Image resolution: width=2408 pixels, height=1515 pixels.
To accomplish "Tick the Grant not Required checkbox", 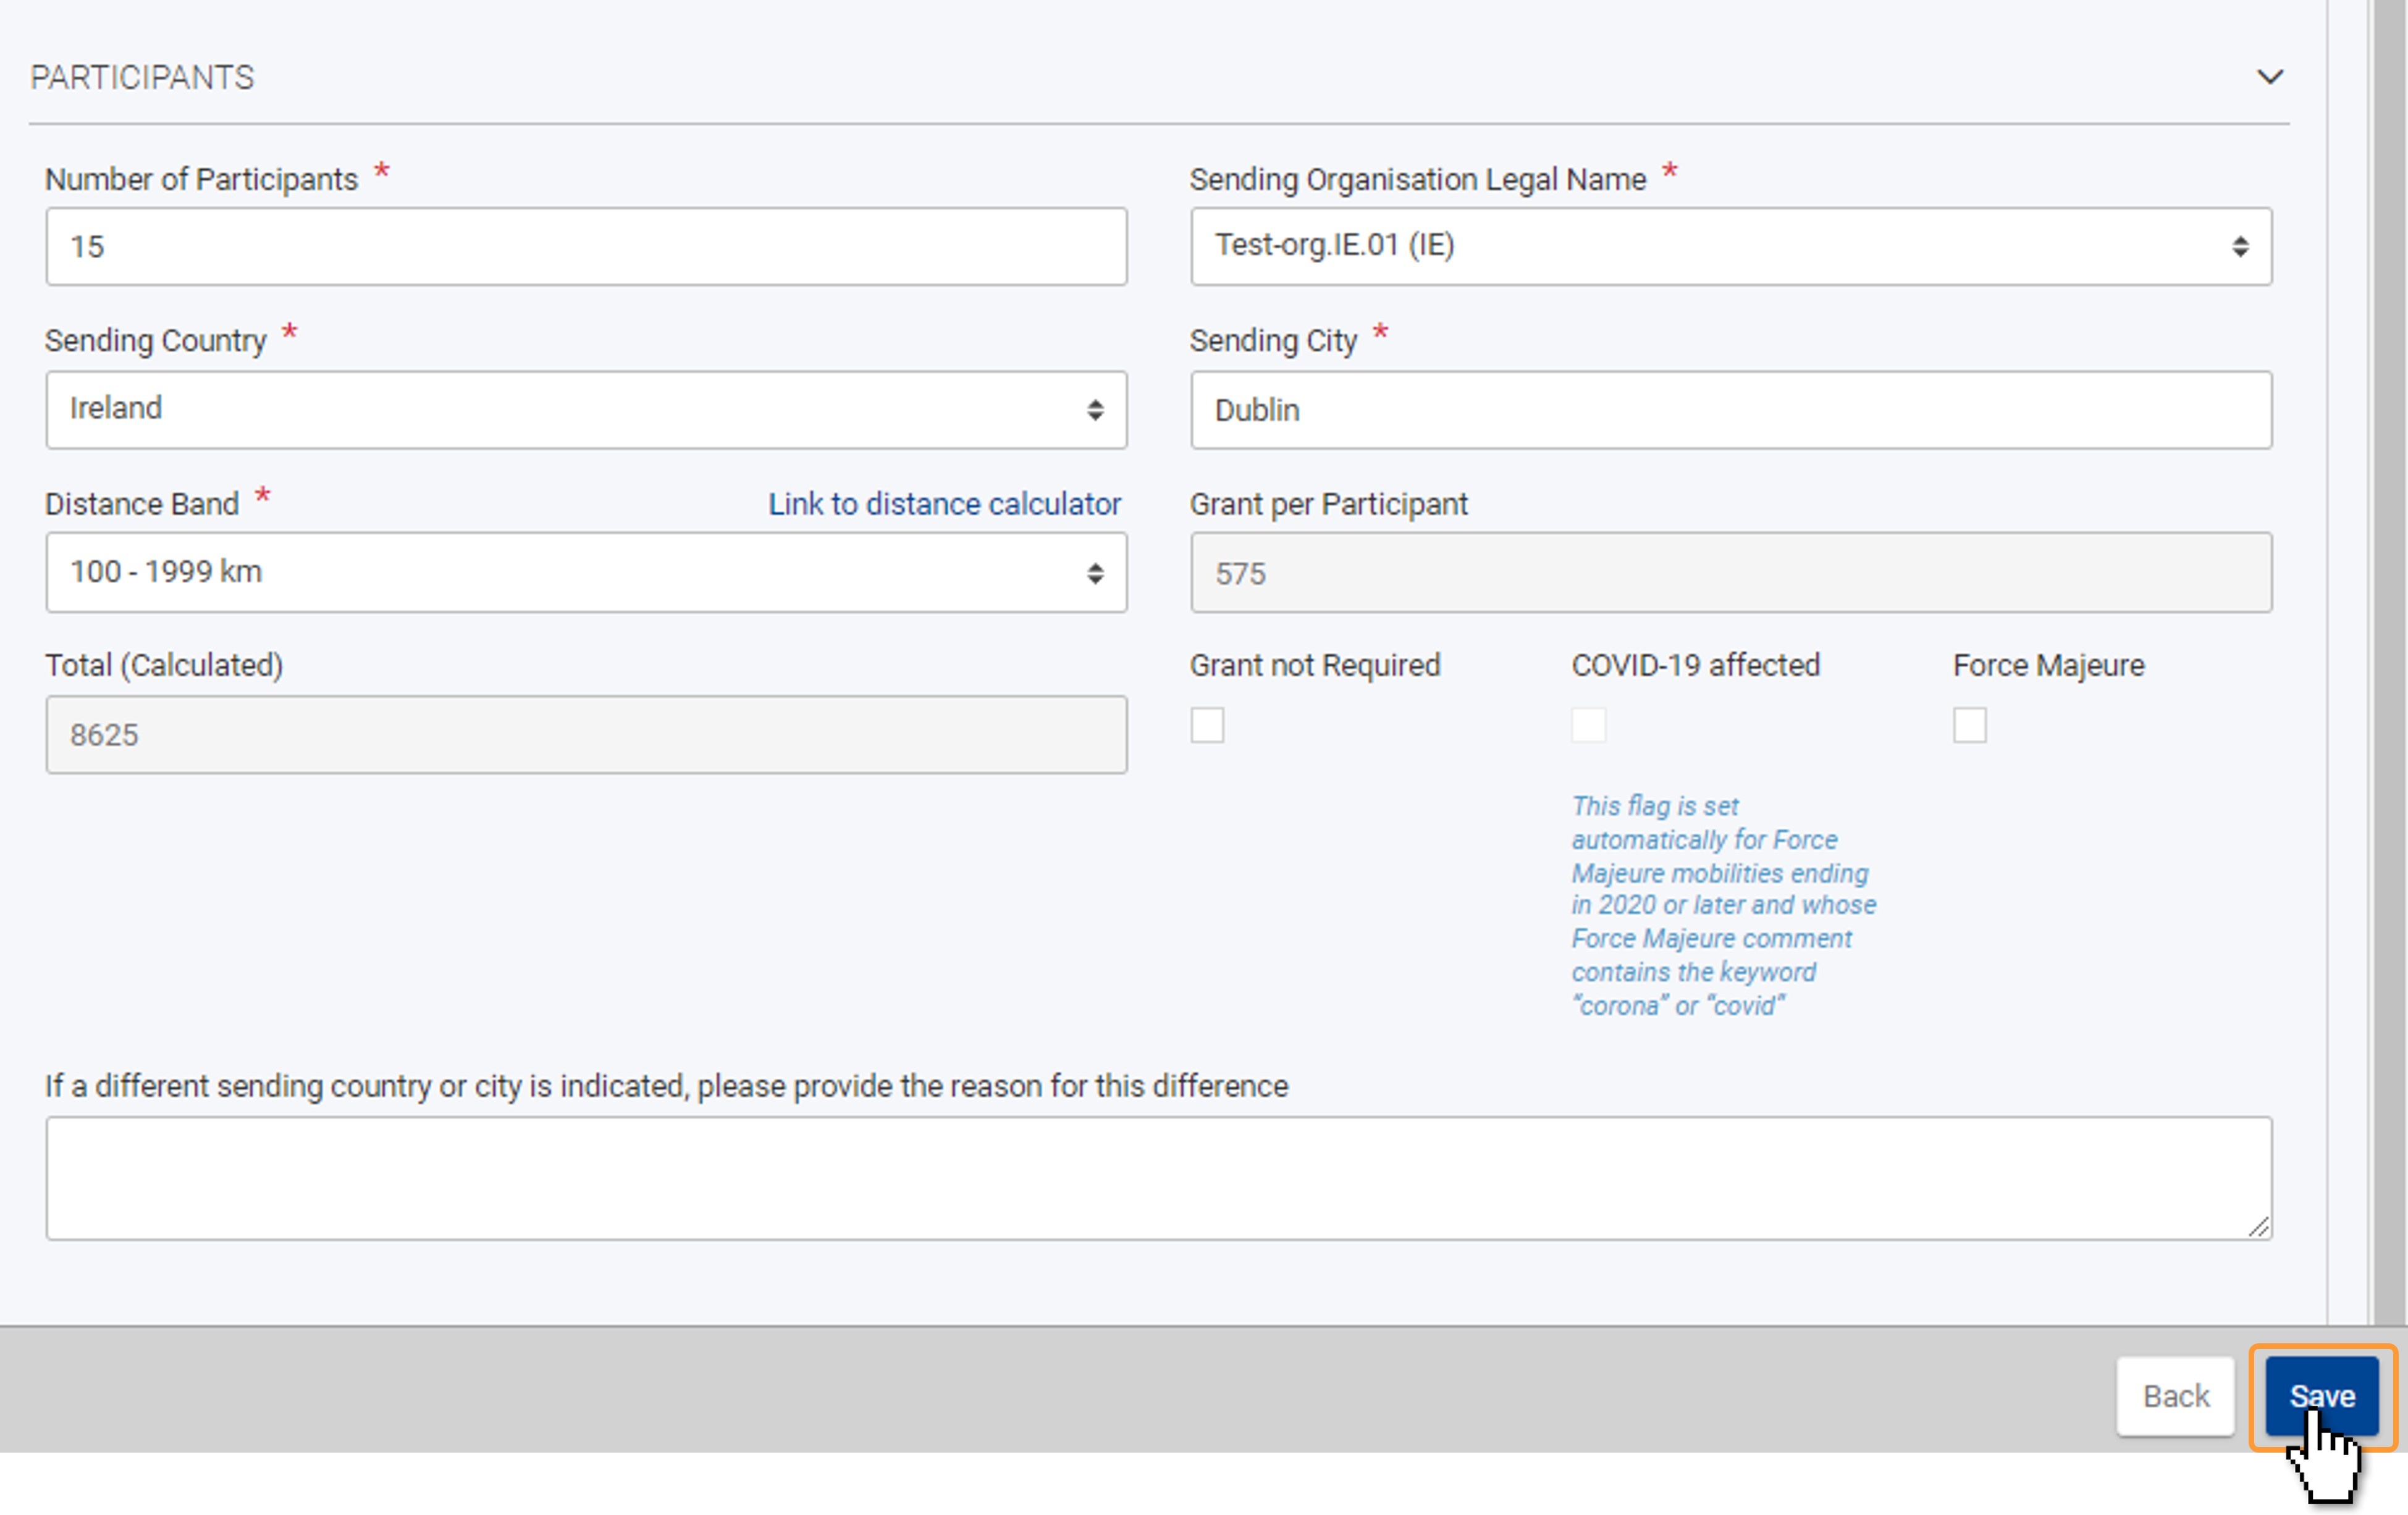I will tap(1207, 725).
